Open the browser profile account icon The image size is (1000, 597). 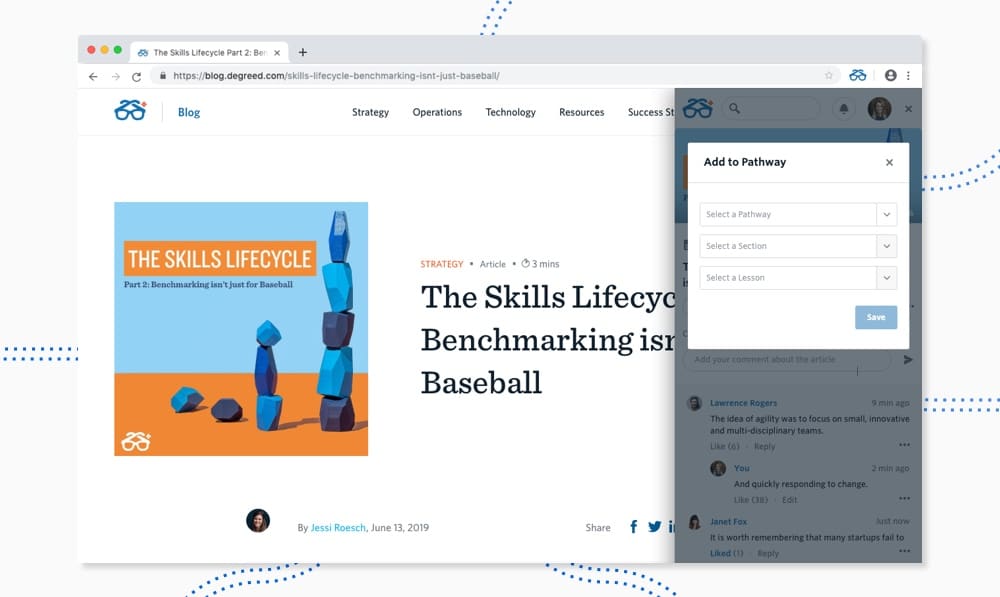(890, 75)
